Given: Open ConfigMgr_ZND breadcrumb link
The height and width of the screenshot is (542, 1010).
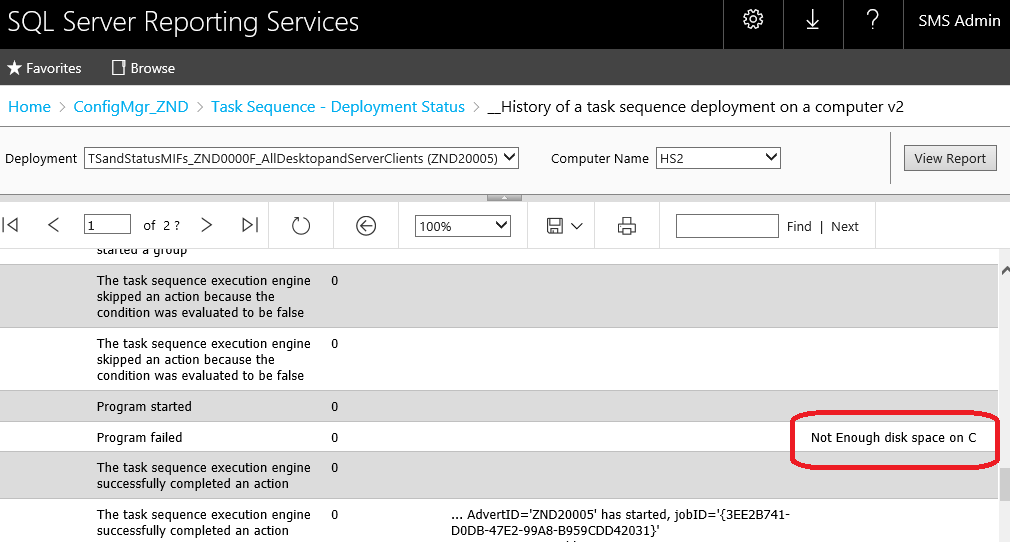Looking at the screenshot, I should (x=131, y=107).
